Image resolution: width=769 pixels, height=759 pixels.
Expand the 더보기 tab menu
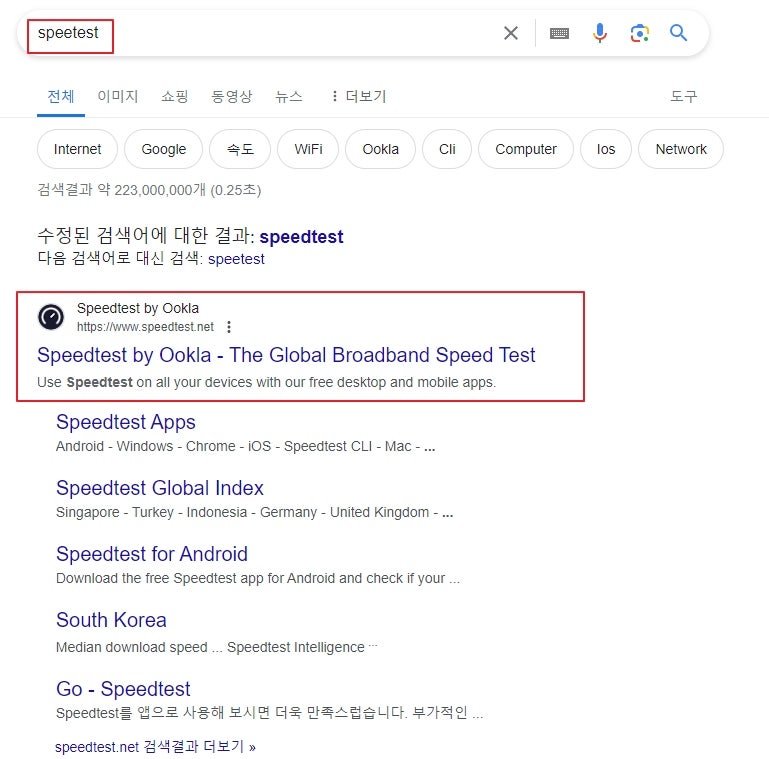tap(359, 96)
